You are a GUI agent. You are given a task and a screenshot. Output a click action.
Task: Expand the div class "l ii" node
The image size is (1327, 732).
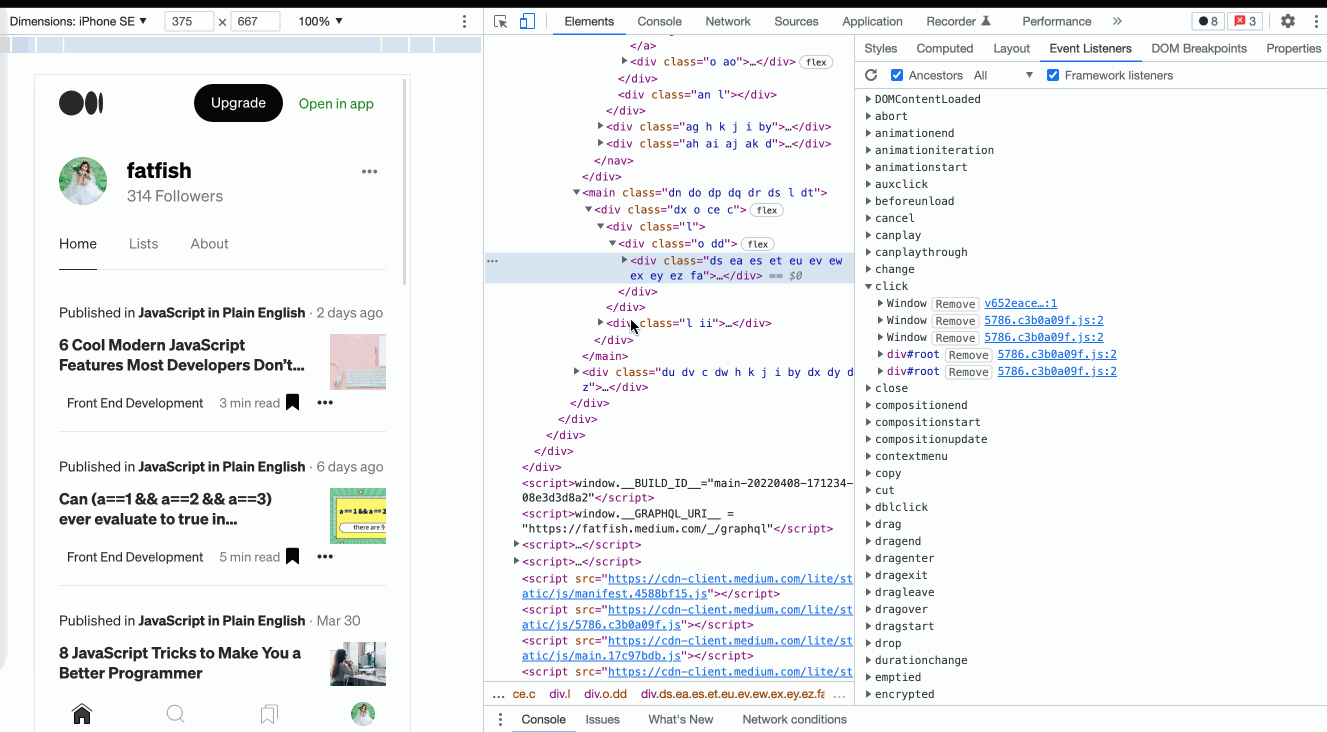coord(600,322)
